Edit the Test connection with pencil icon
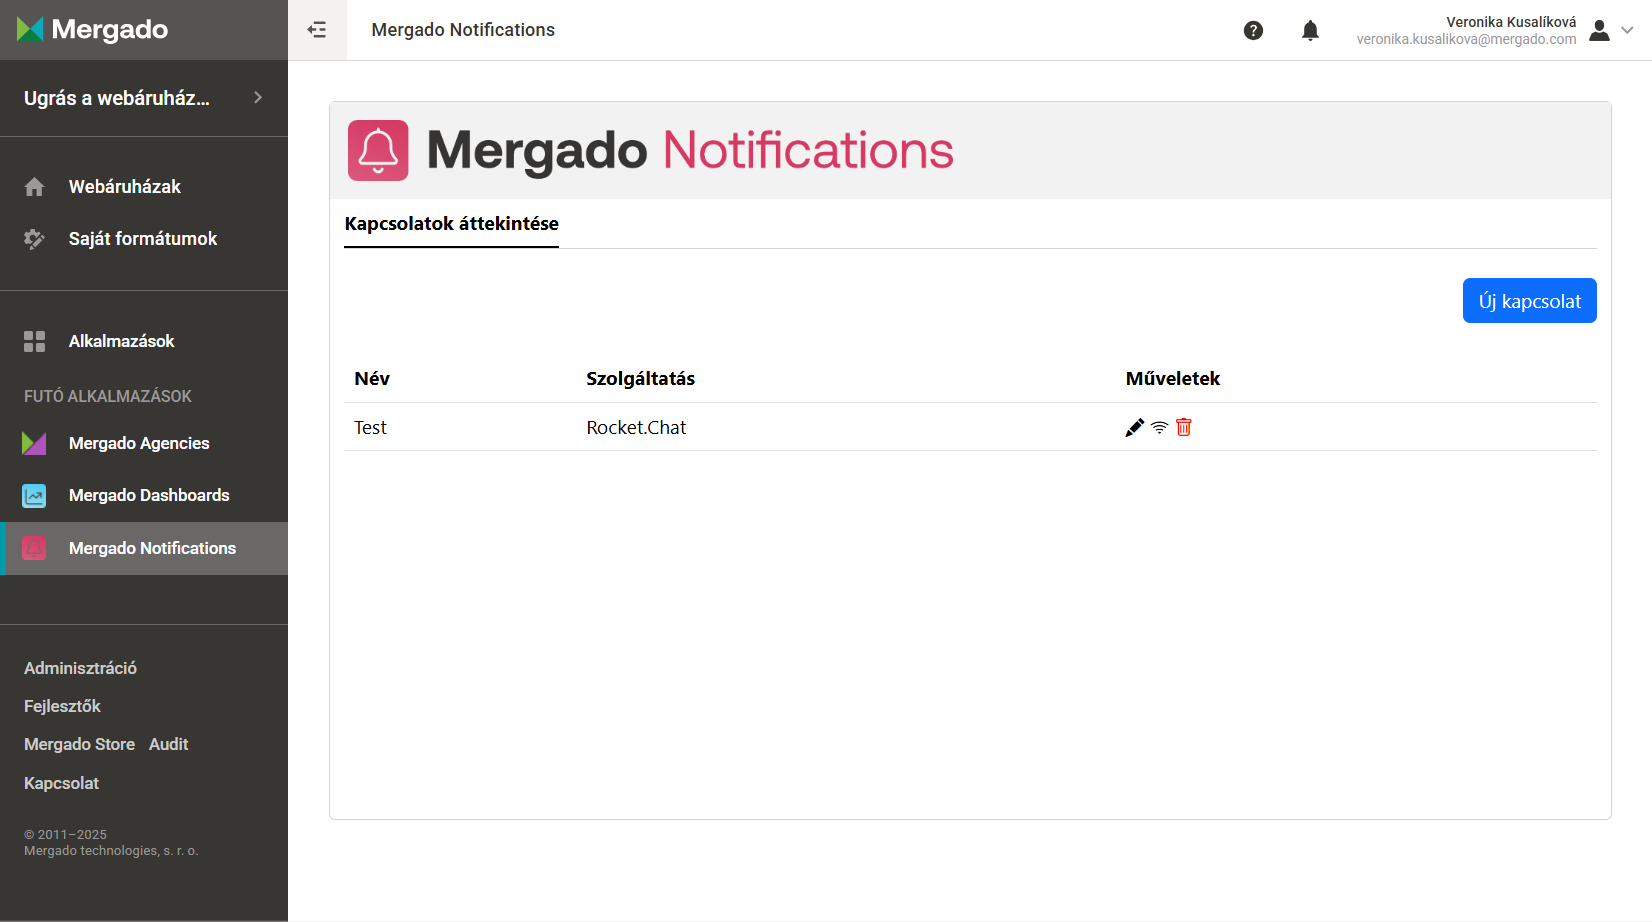 [1134, 428]
